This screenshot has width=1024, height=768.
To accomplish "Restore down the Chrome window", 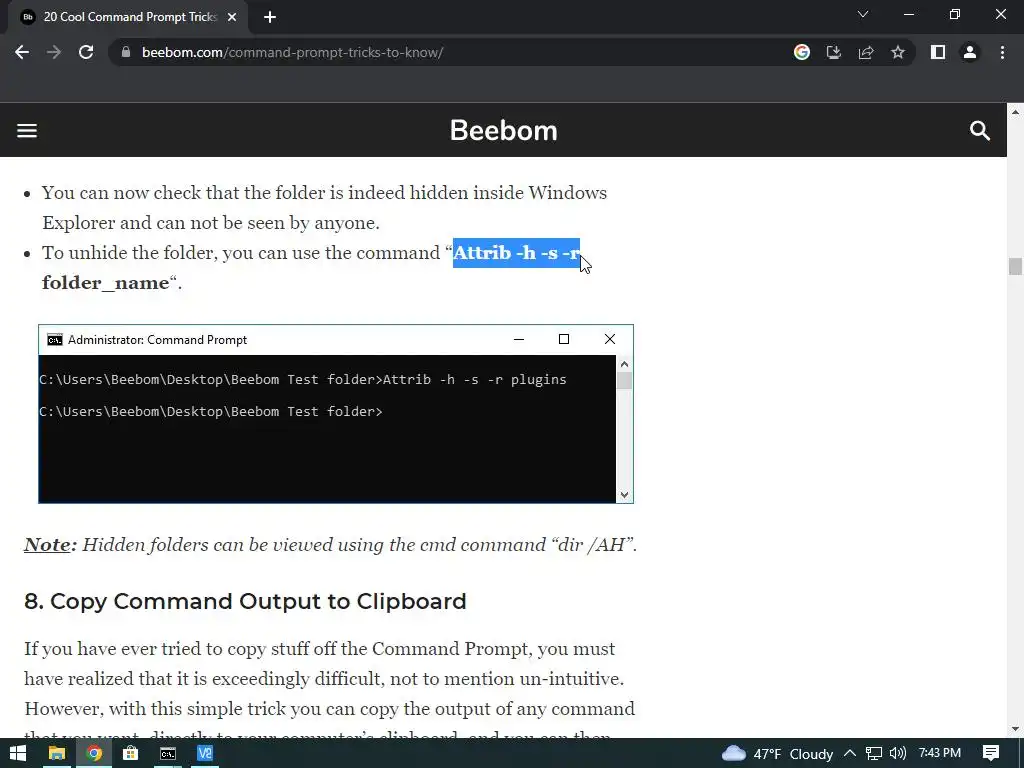I will point(955,14).
